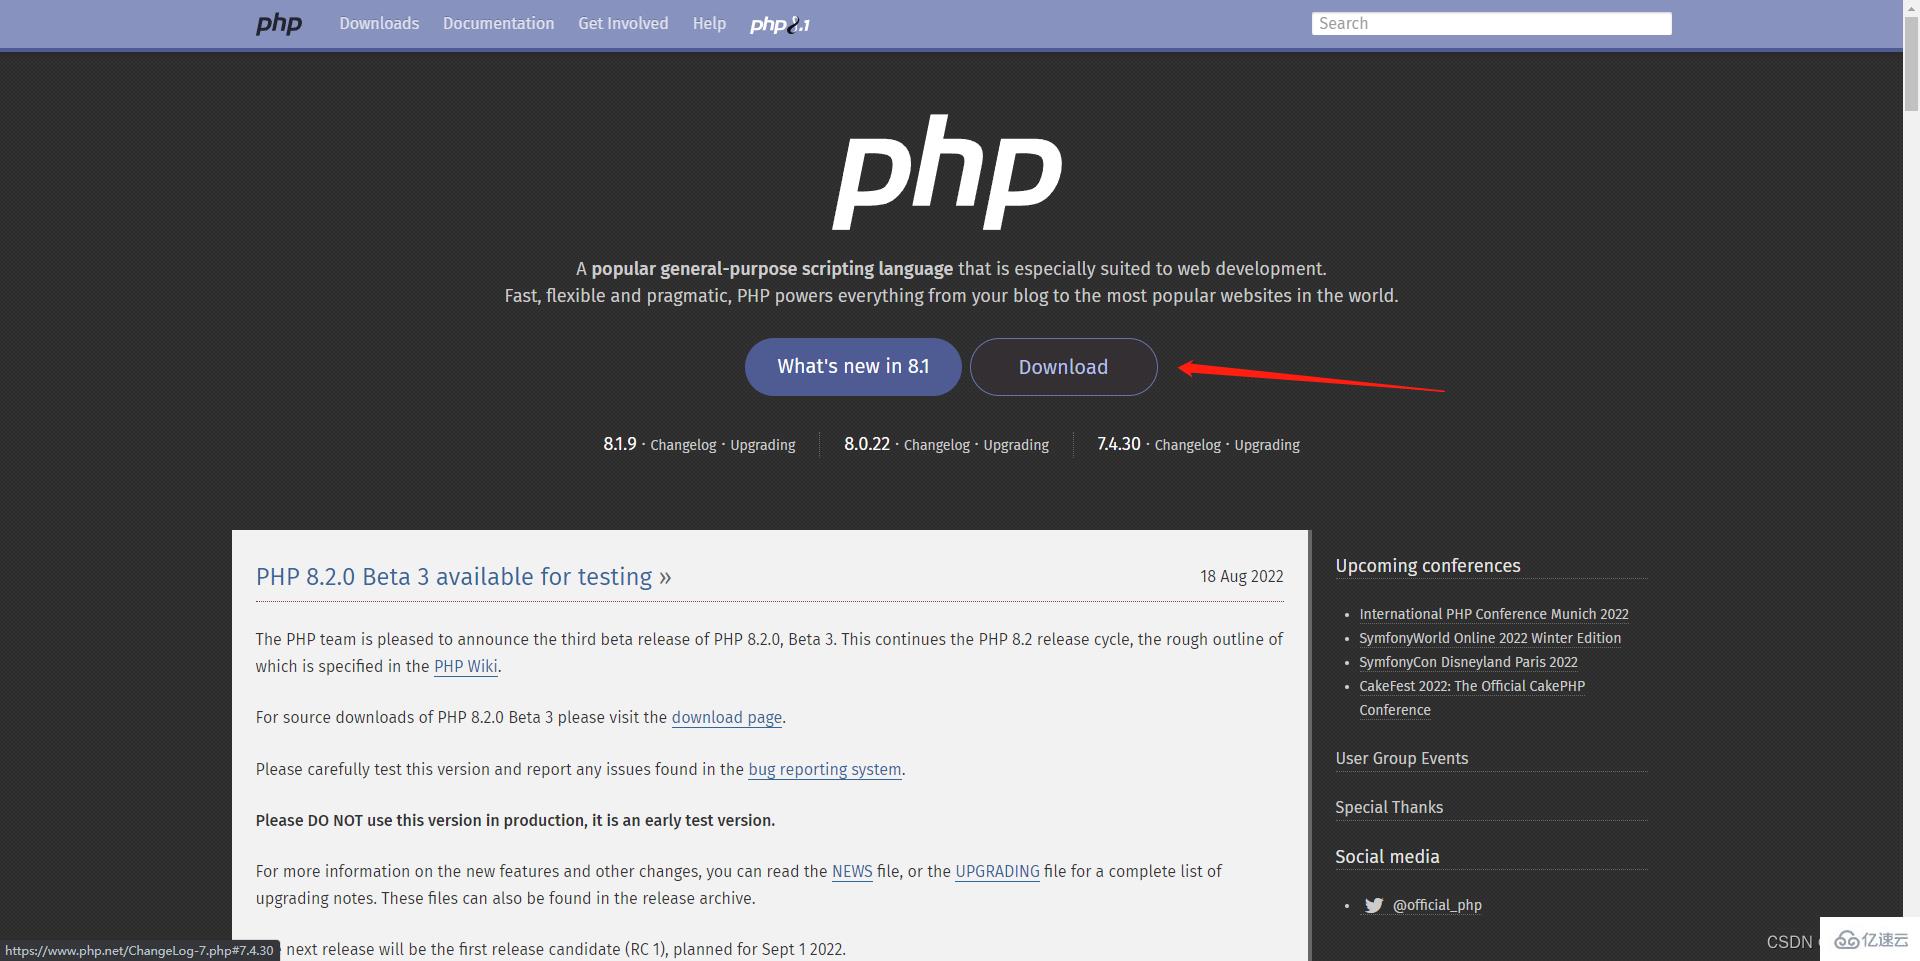Open the Upgrading link for 8.1.9

click(x=763, y=445)
